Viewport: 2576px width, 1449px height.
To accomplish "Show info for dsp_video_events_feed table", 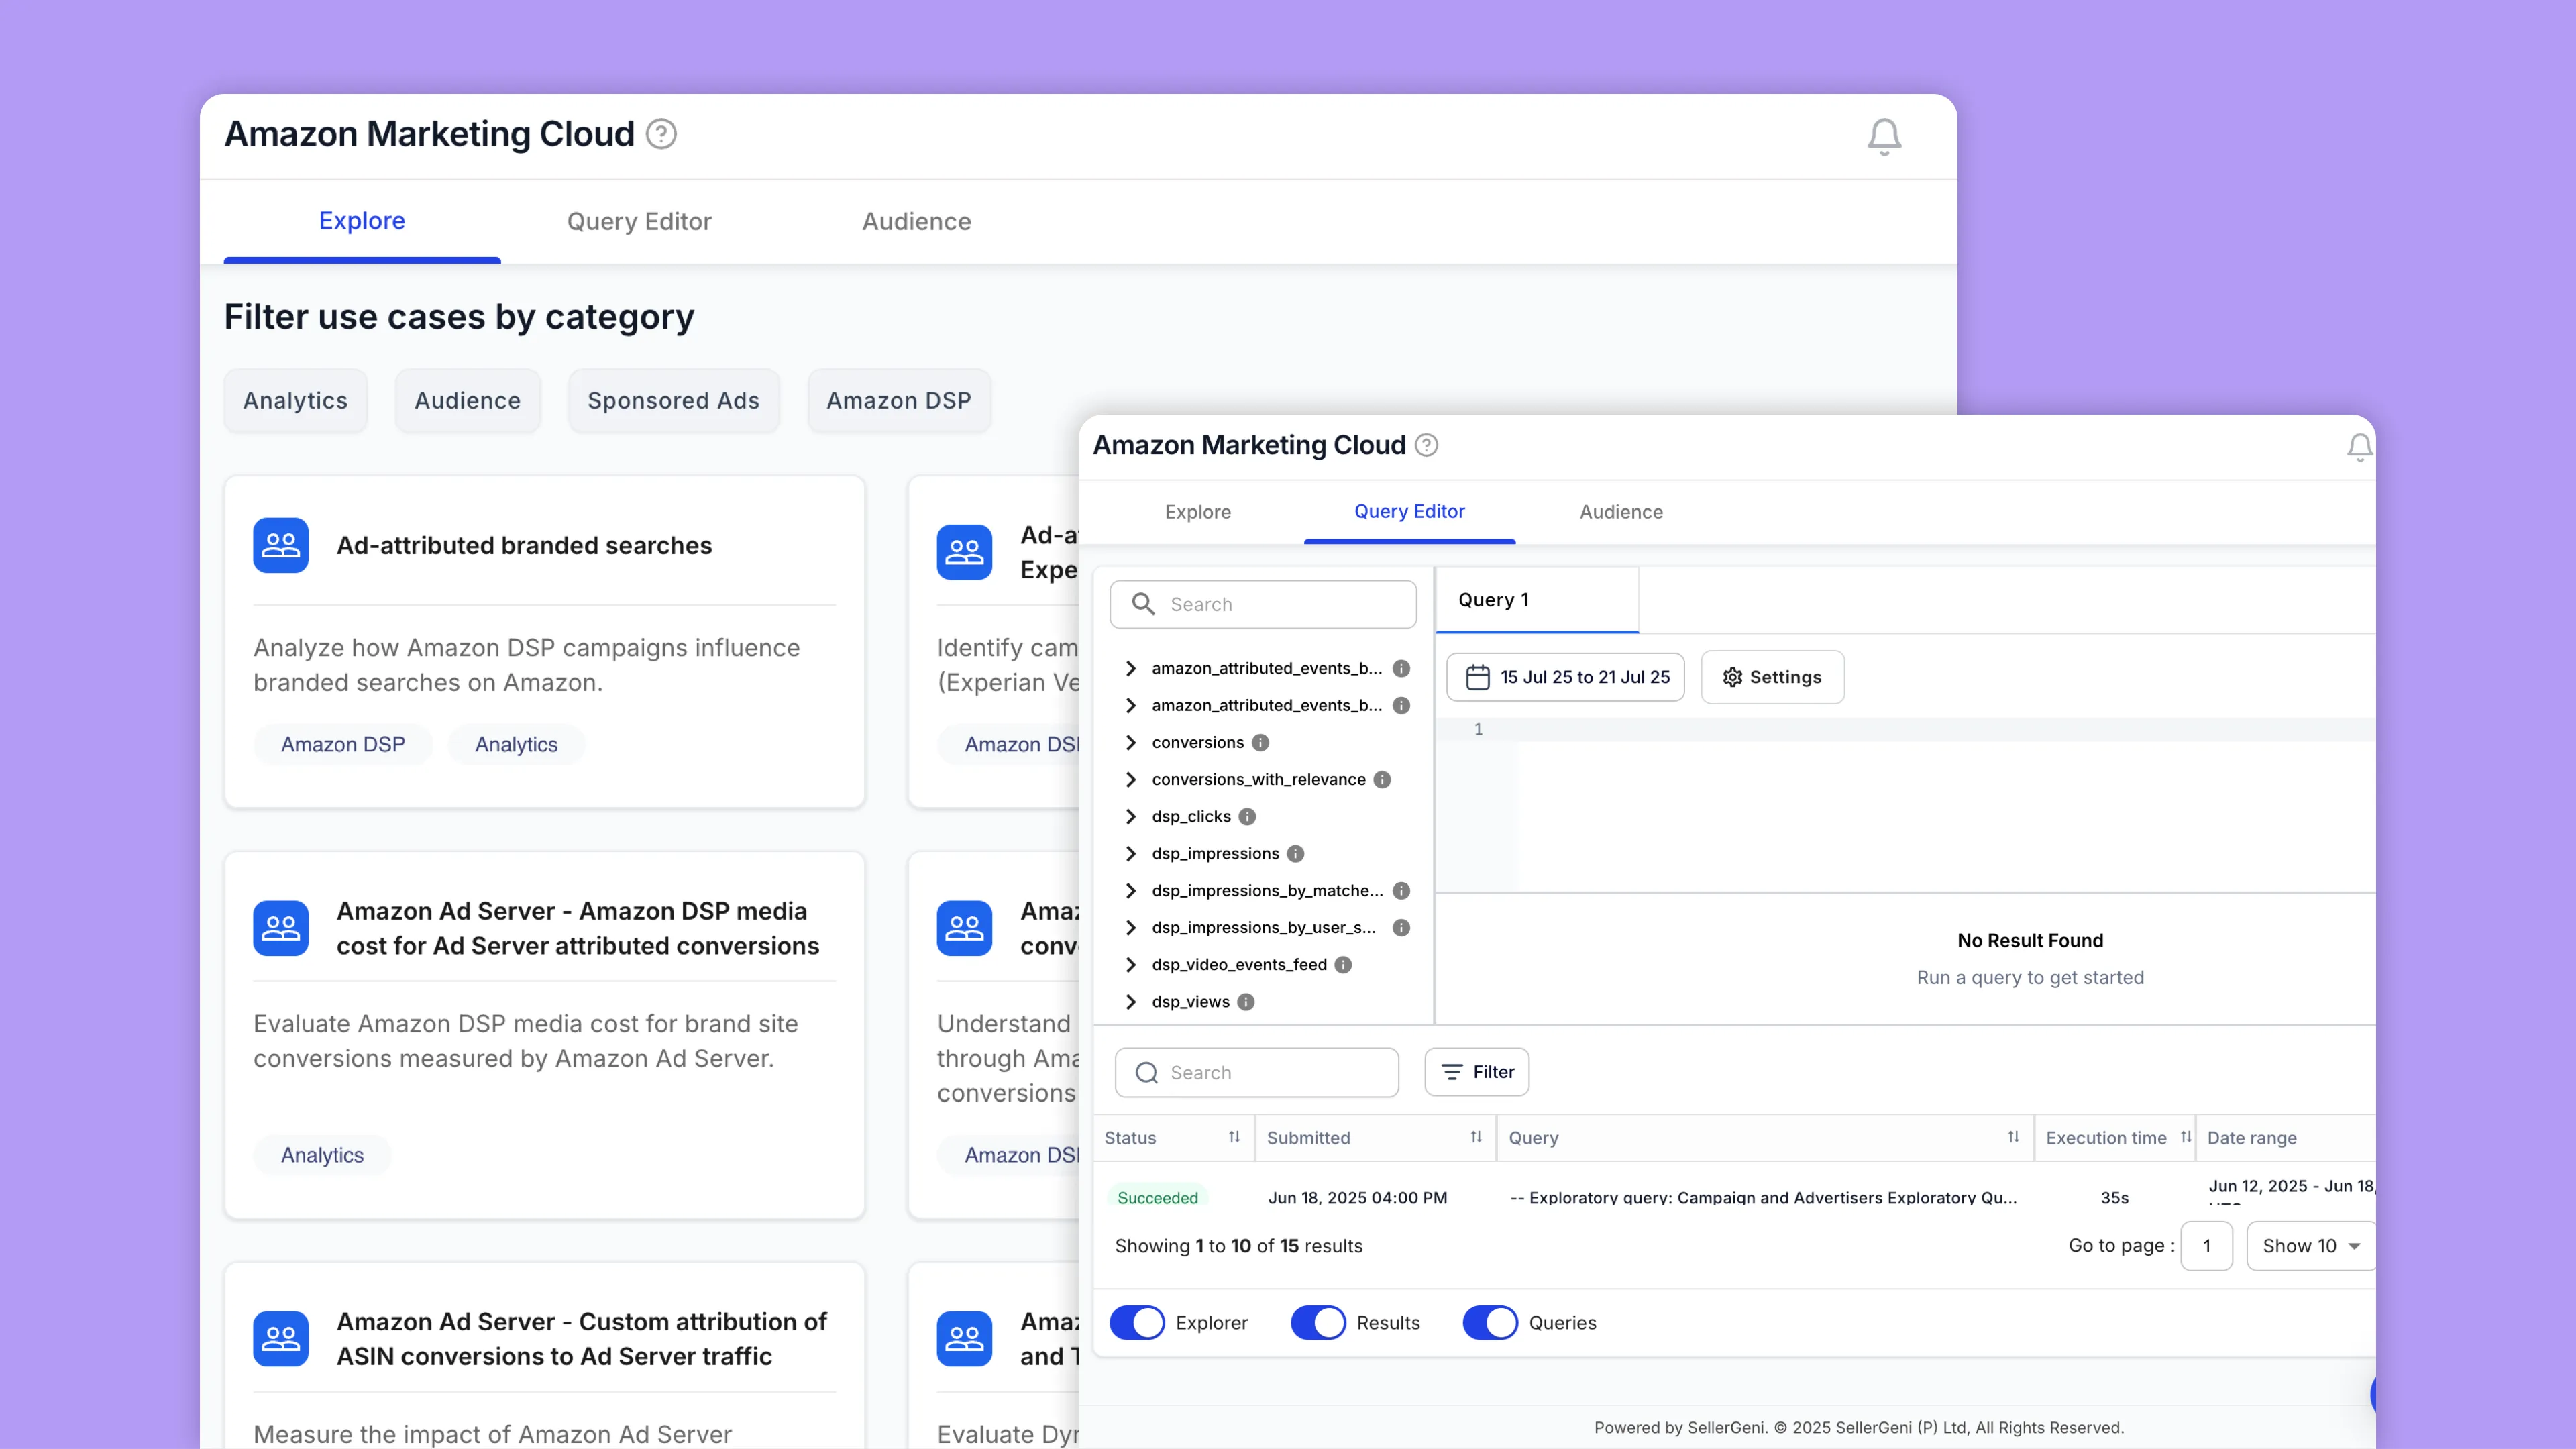I will 1343,964.
